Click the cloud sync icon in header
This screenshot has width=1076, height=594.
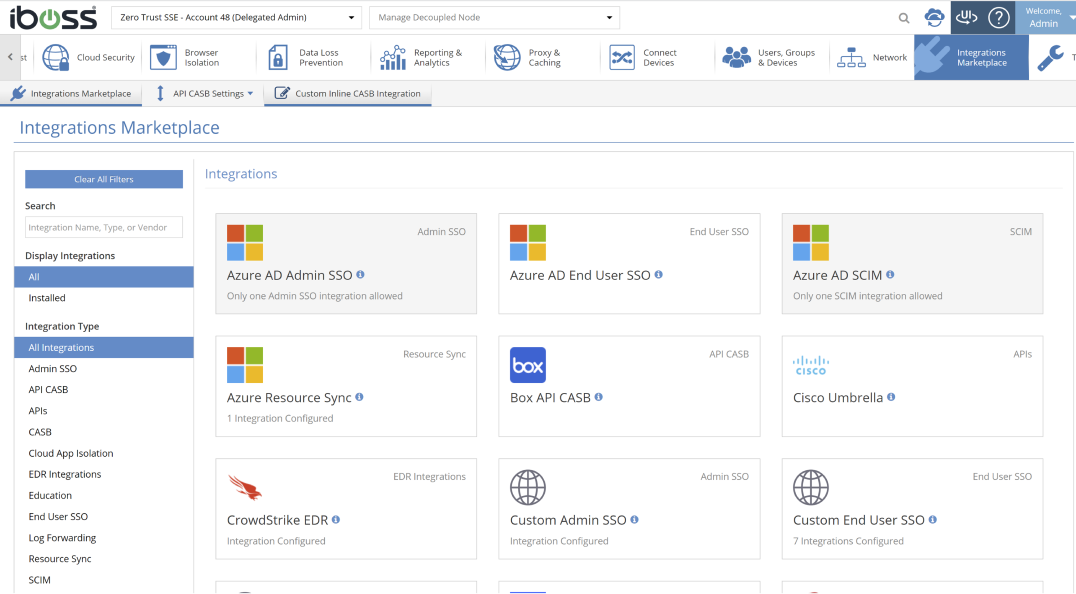click(934, 17)
